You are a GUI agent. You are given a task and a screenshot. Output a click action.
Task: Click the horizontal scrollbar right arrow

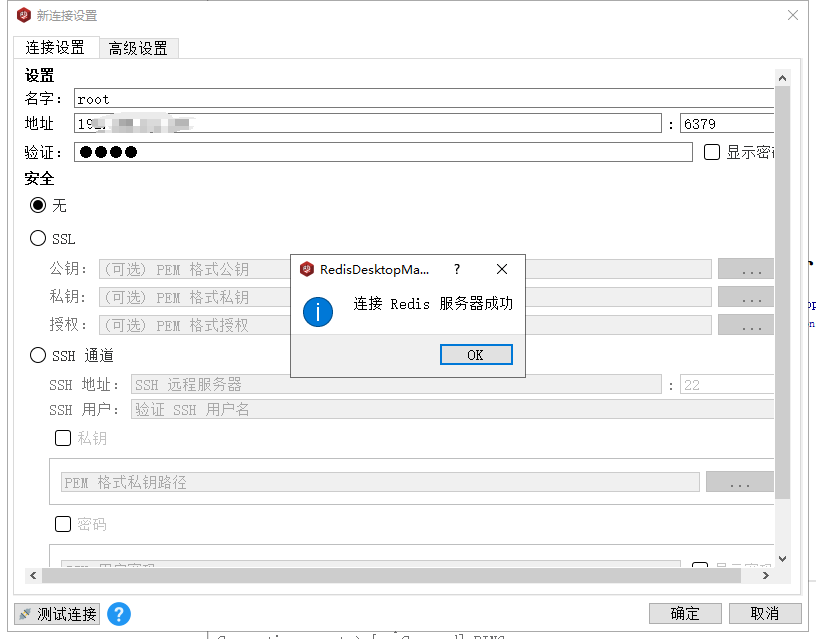click(766, 576)
